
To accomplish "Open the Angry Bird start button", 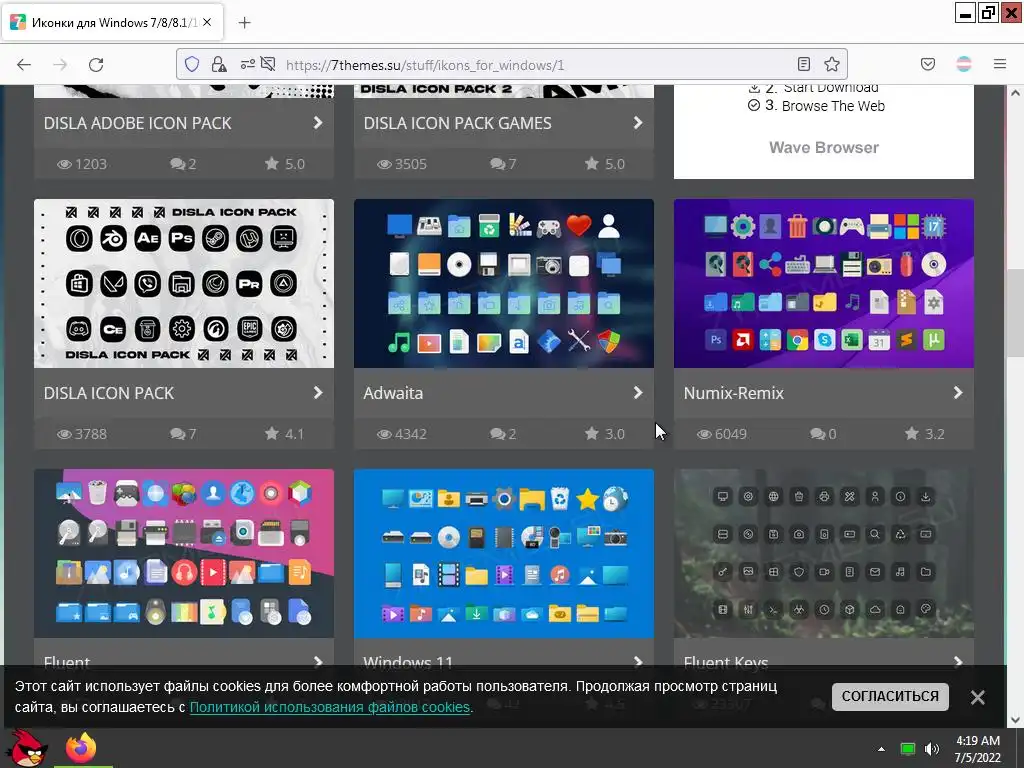I will point(26,748).
